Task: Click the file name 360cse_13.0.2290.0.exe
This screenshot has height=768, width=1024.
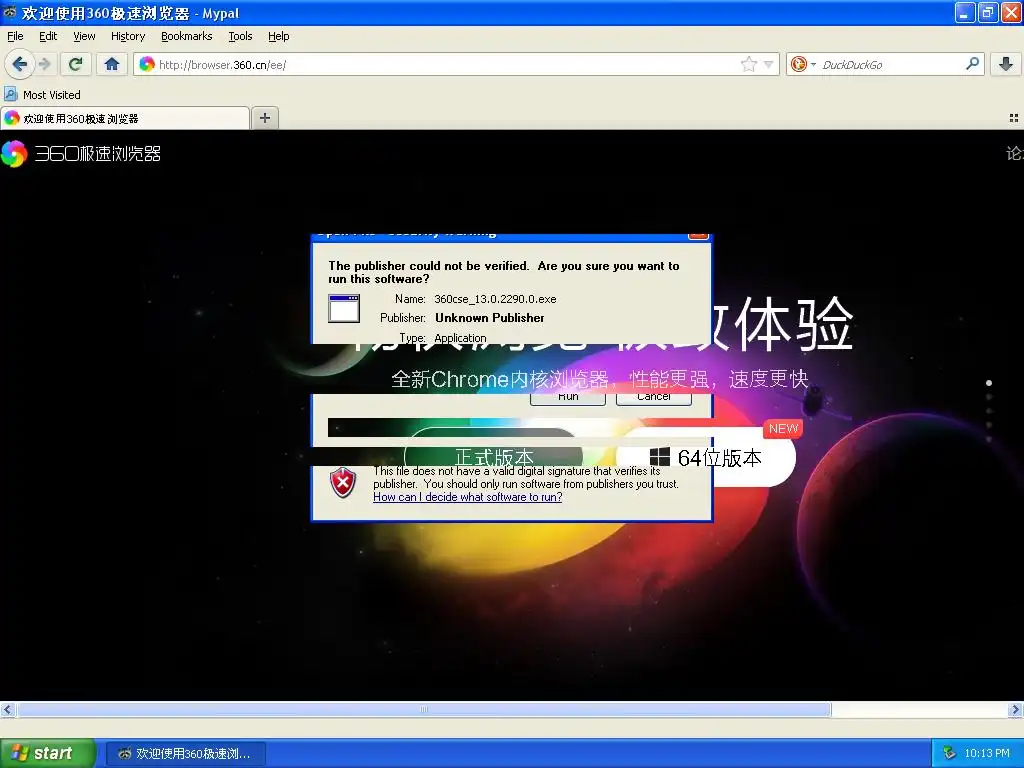Action: (495, 299)
